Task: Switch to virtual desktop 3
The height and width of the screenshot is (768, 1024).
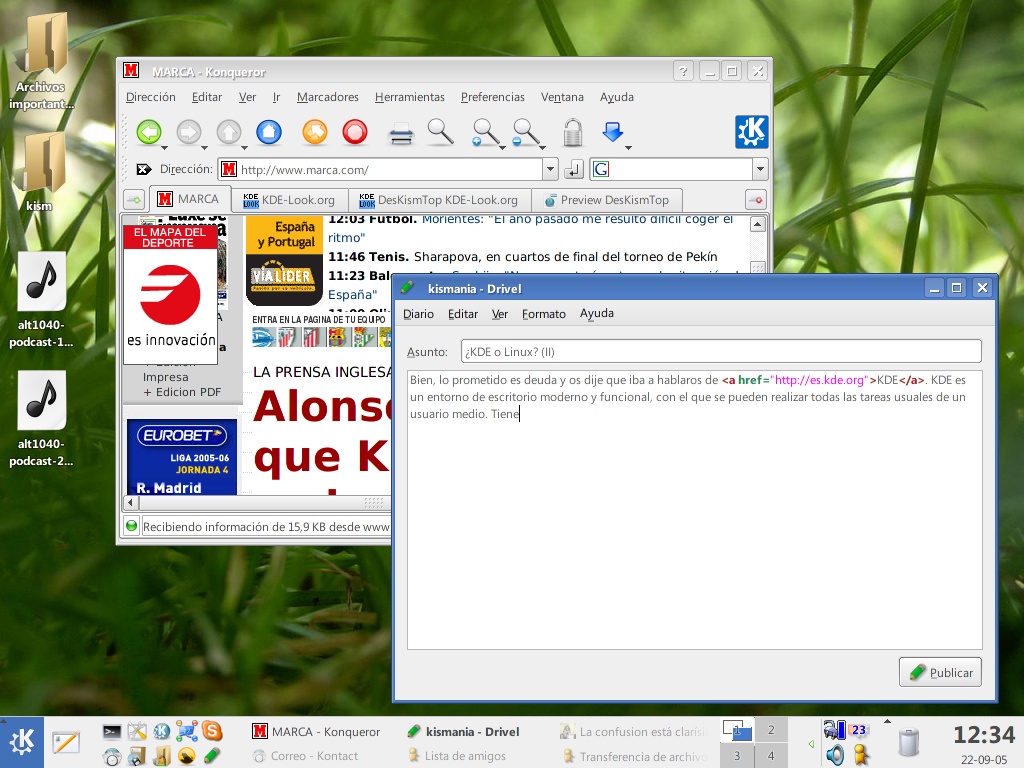Action: click(737, 756)
